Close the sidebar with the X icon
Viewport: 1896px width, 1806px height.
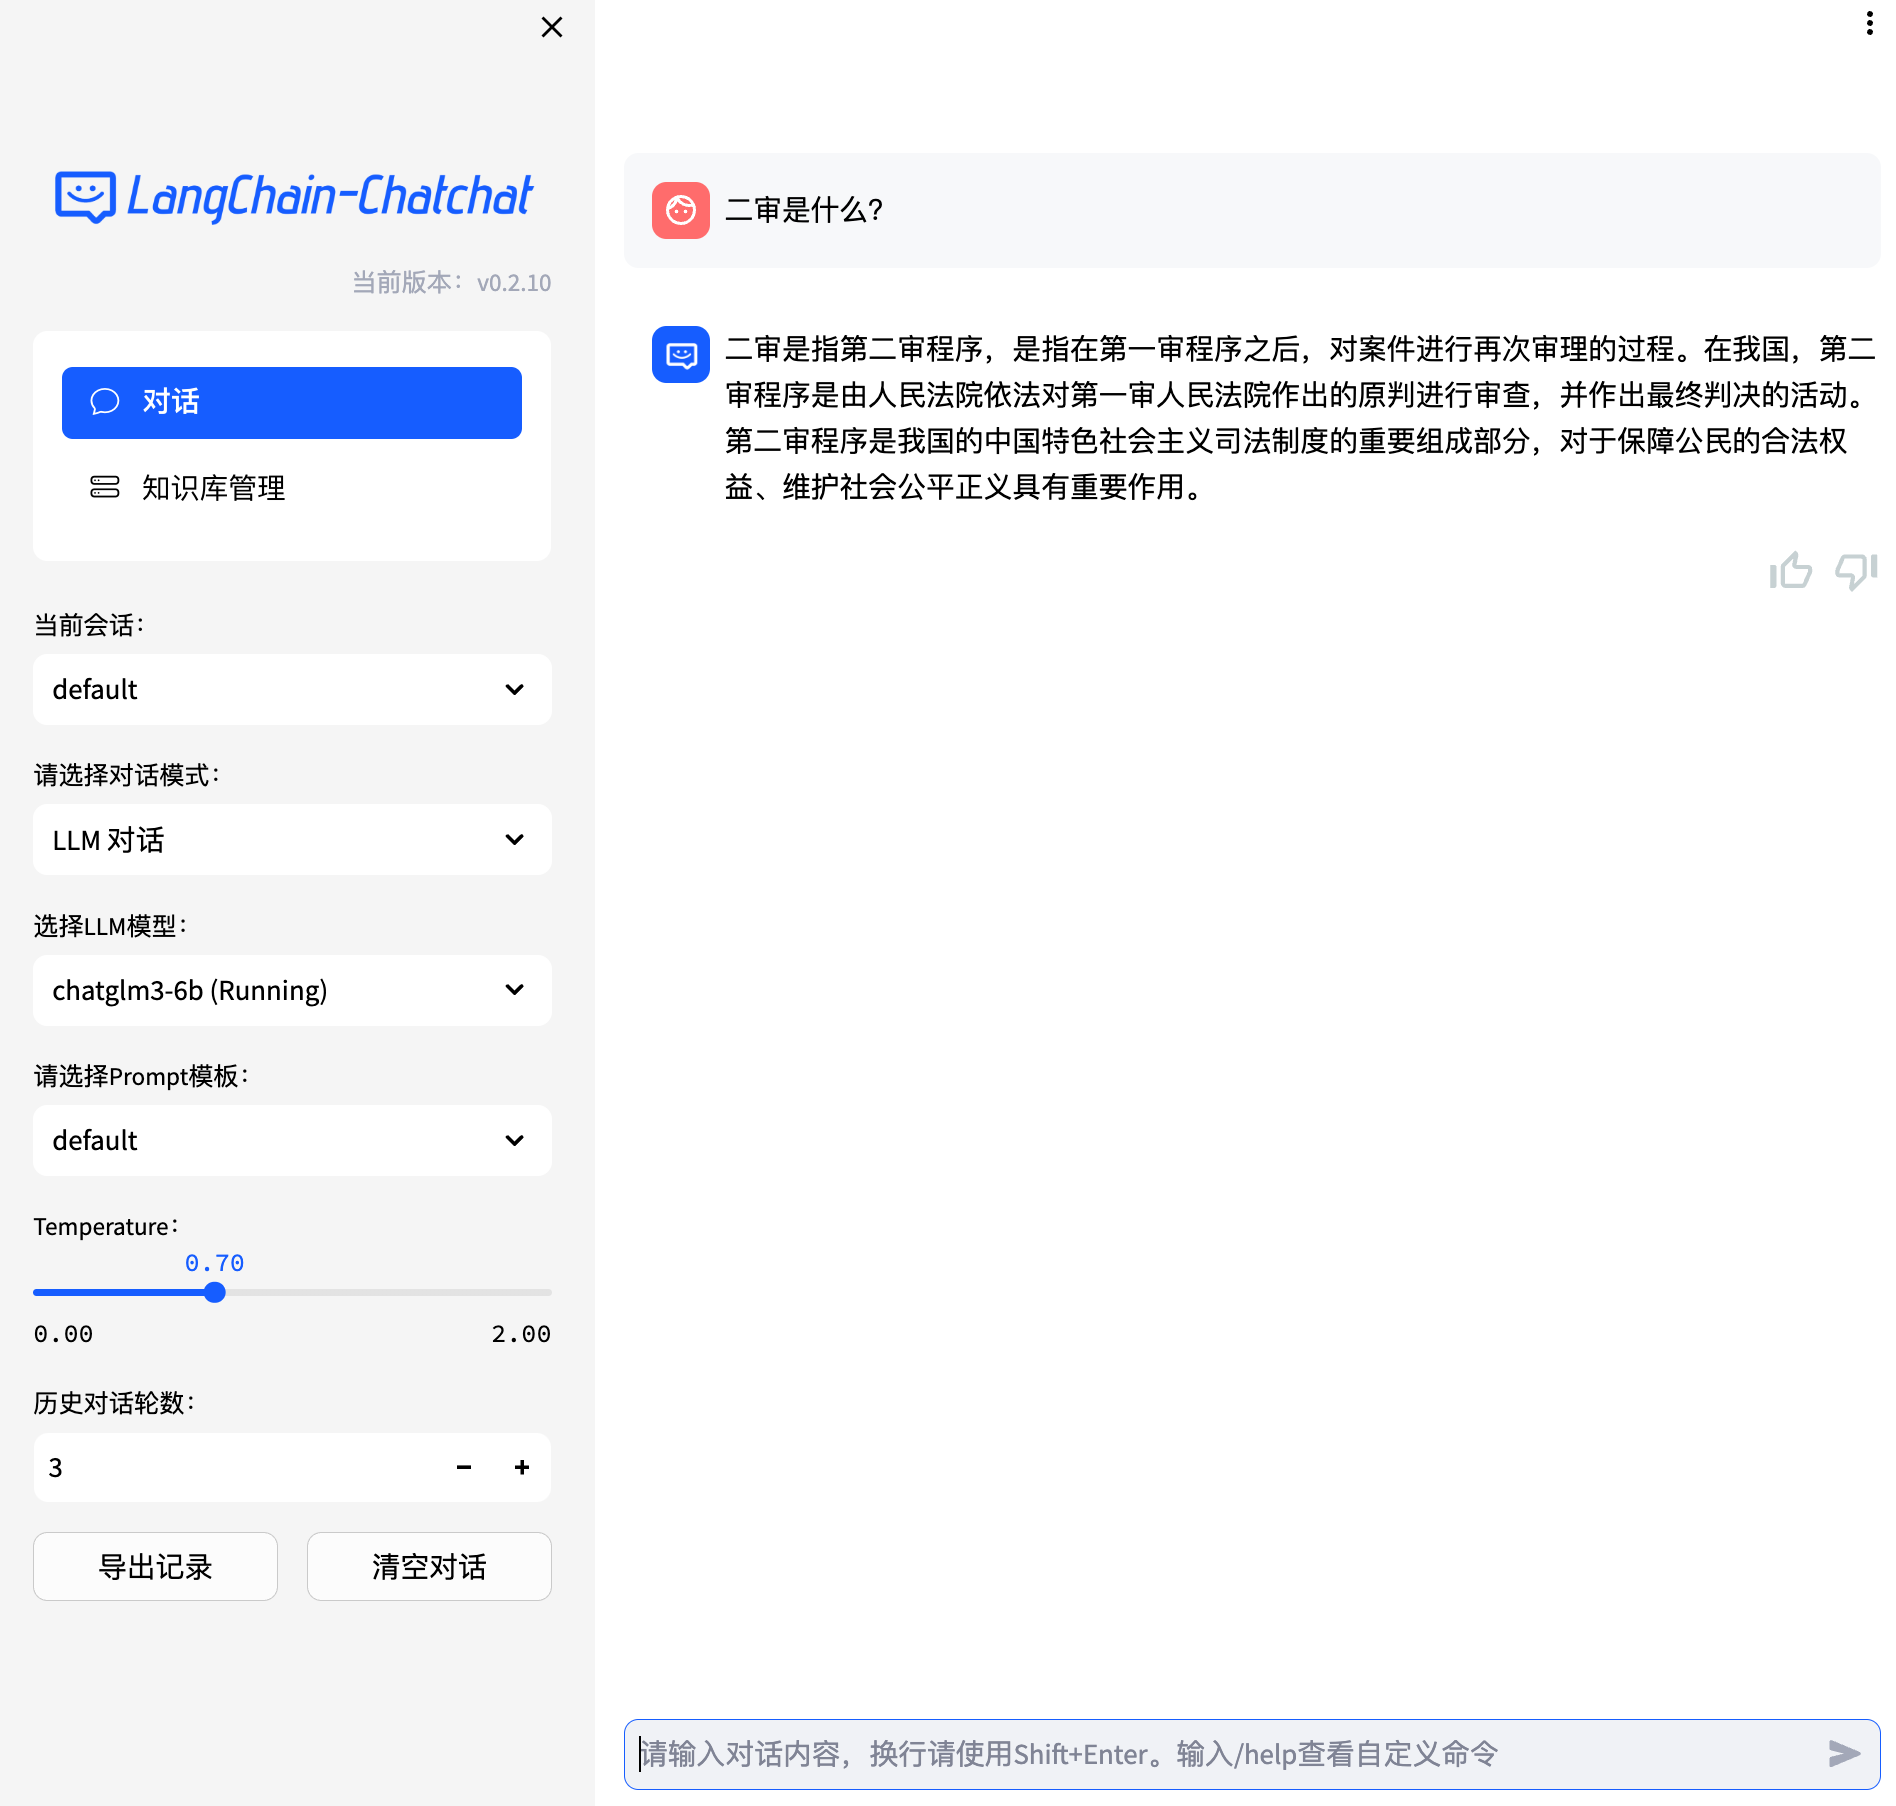[552, 27]
